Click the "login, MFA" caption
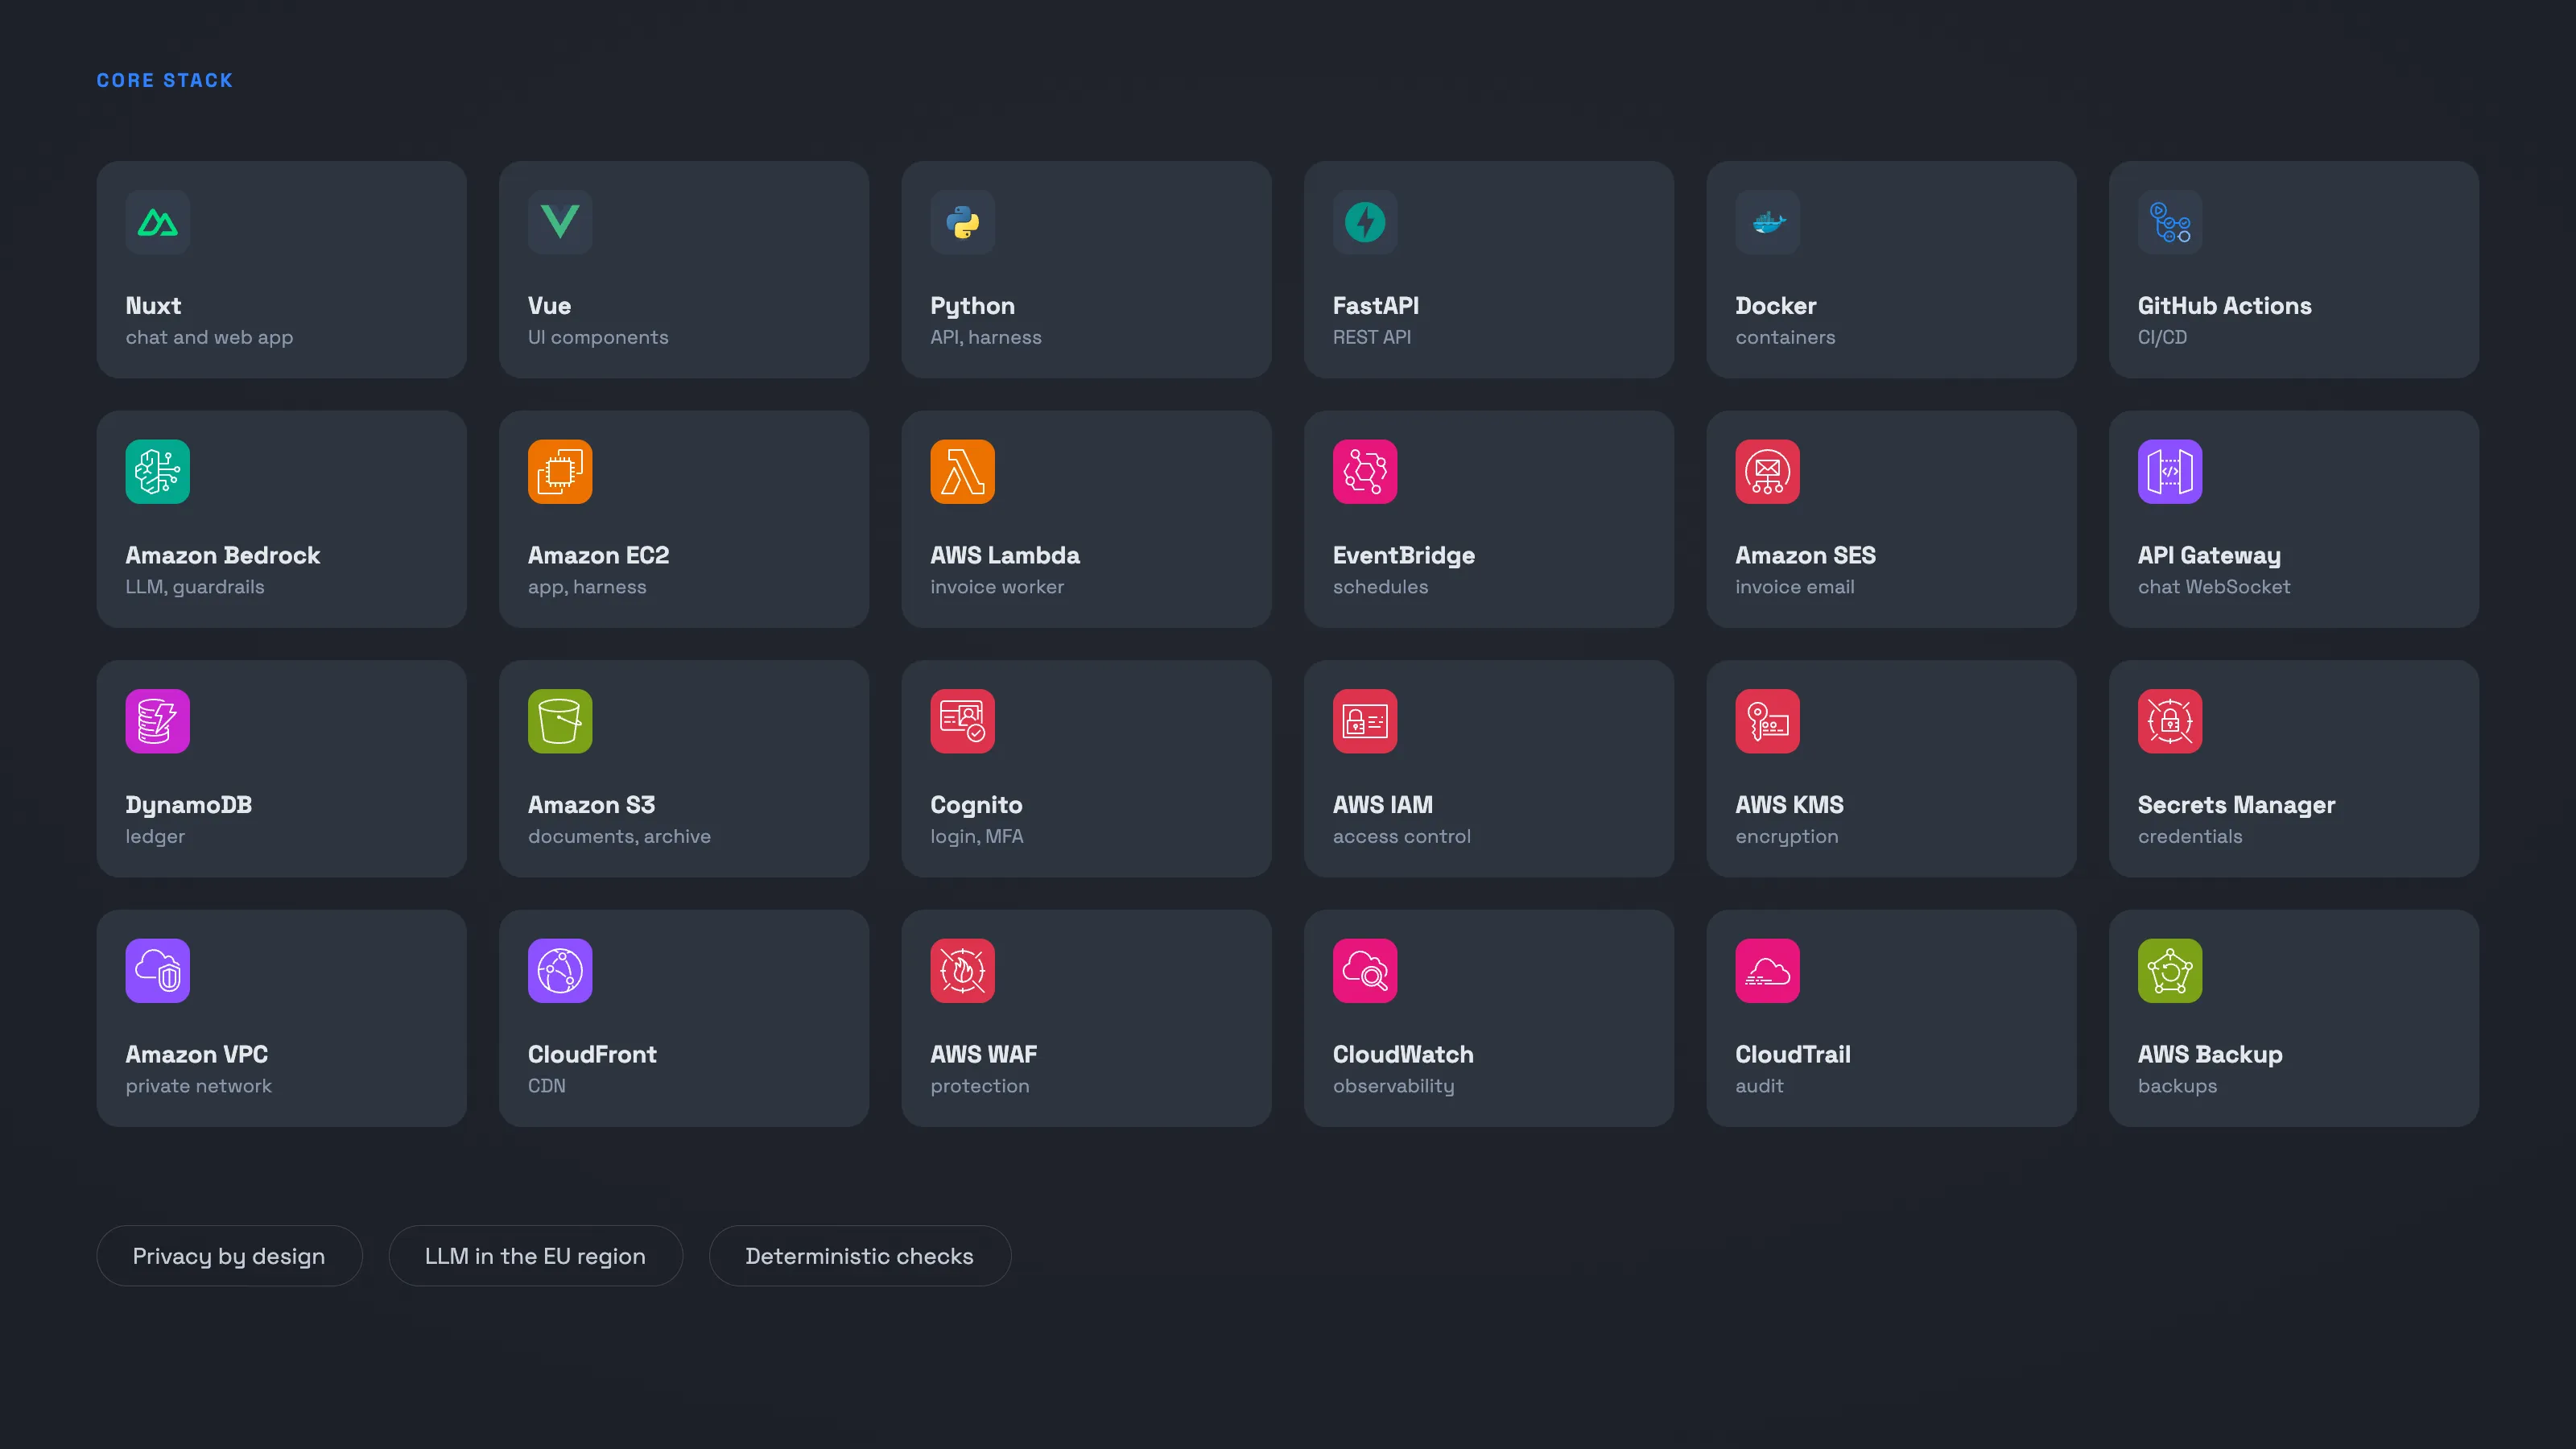 click(x=976, y=837)
